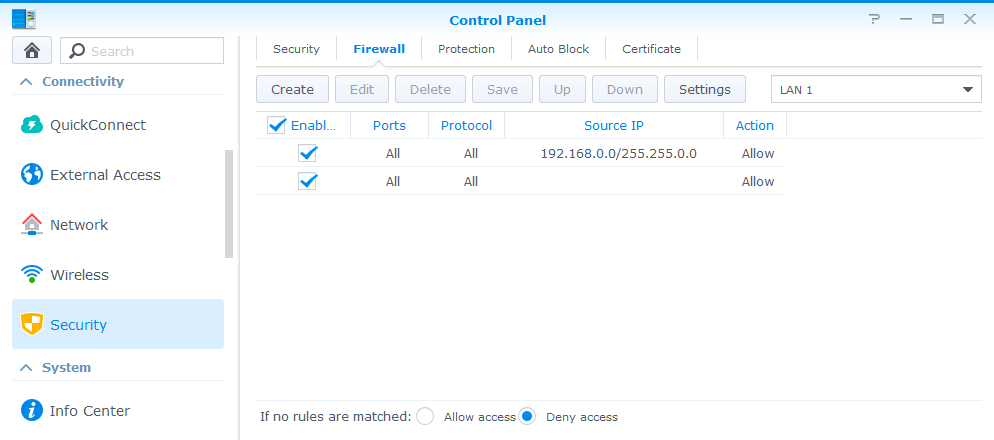Click the Wireless signal icon

(32, 275)
